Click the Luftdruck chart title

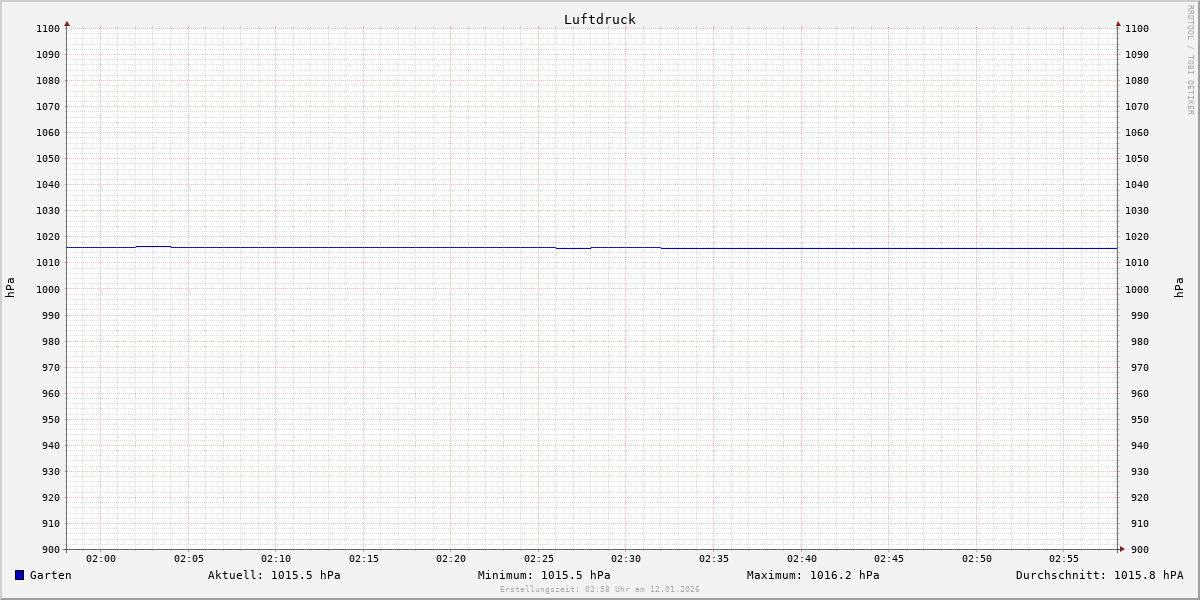point(599,19)
